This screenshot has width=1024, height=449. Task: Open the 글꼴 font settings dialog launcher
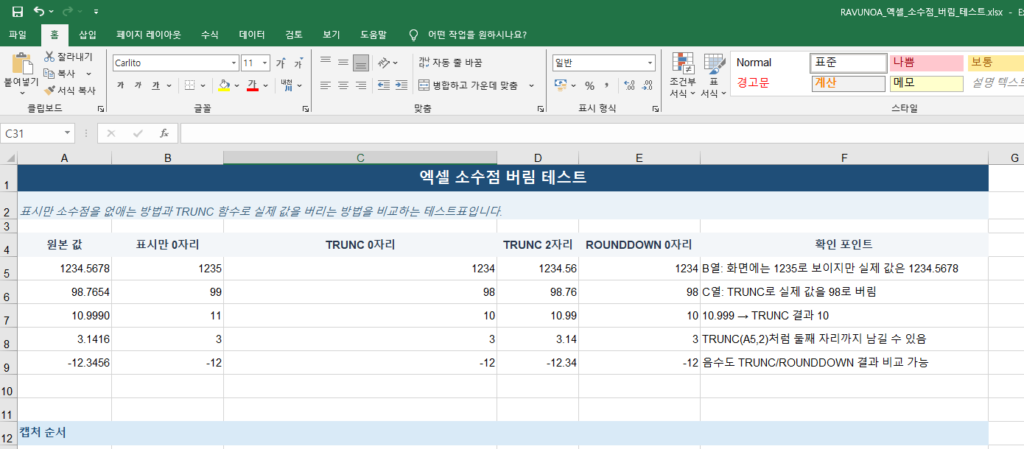coord(306,109)
